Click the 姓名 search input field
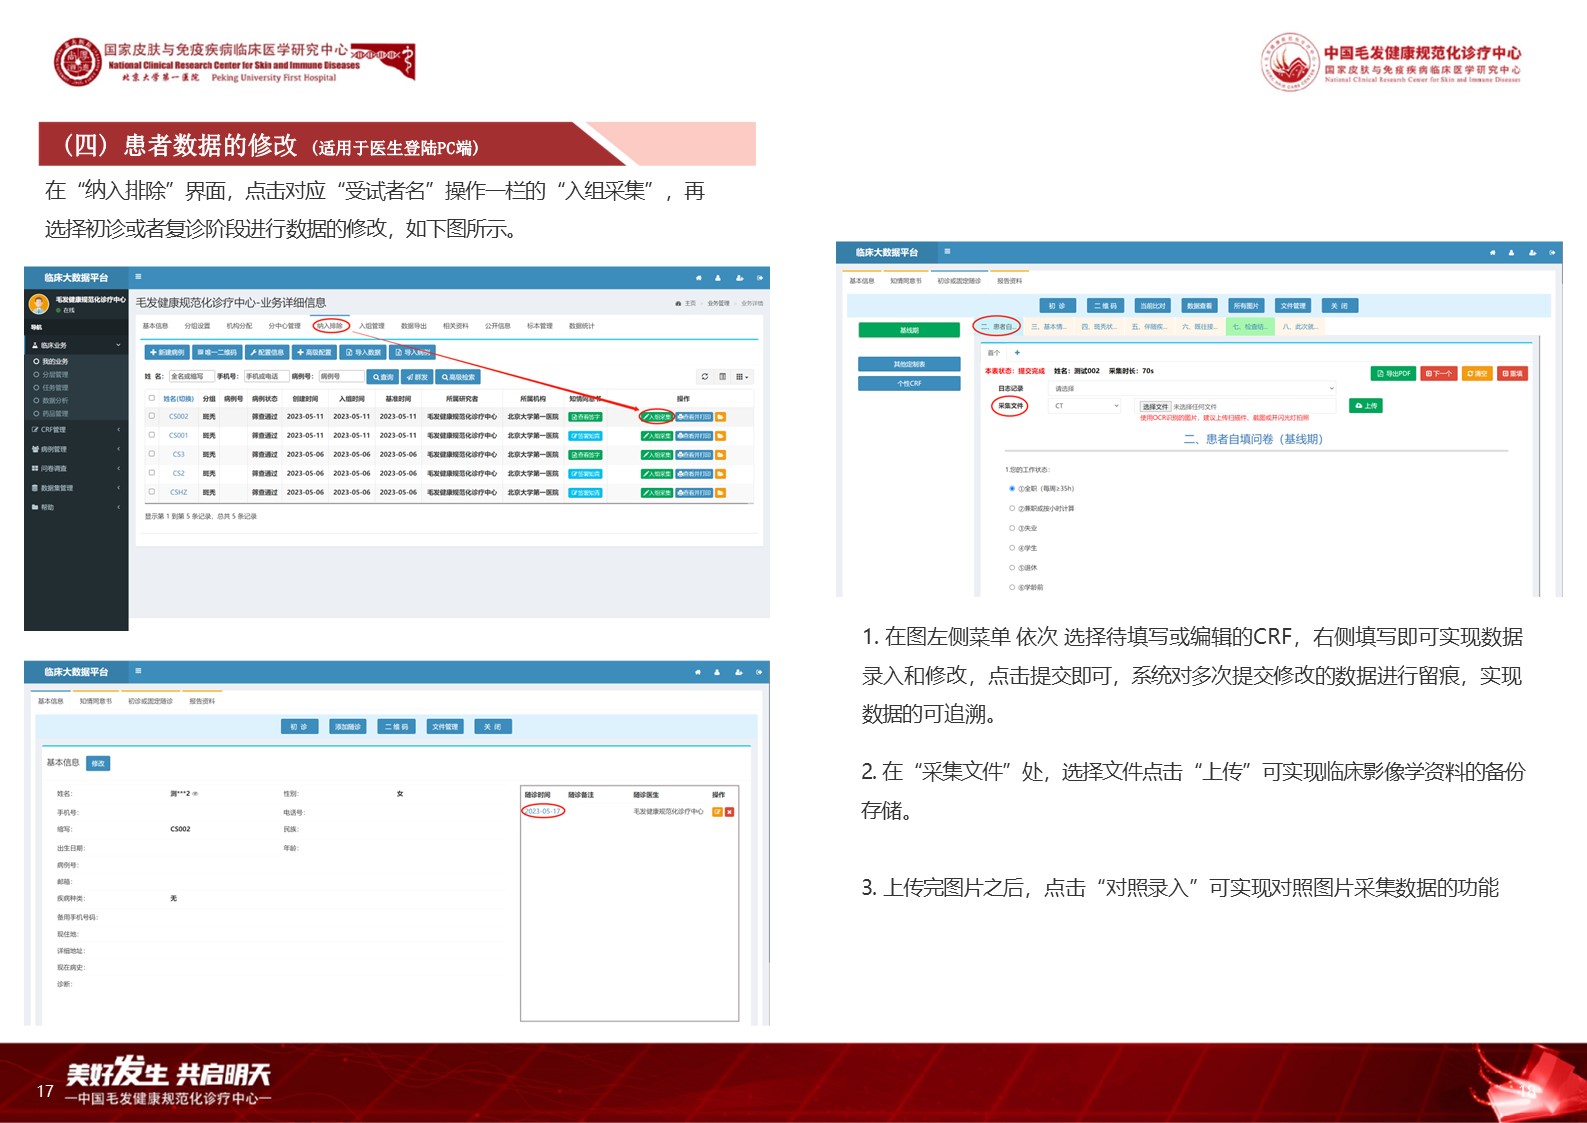Viewport: 1587px width, 1123px height. point(189,377)
